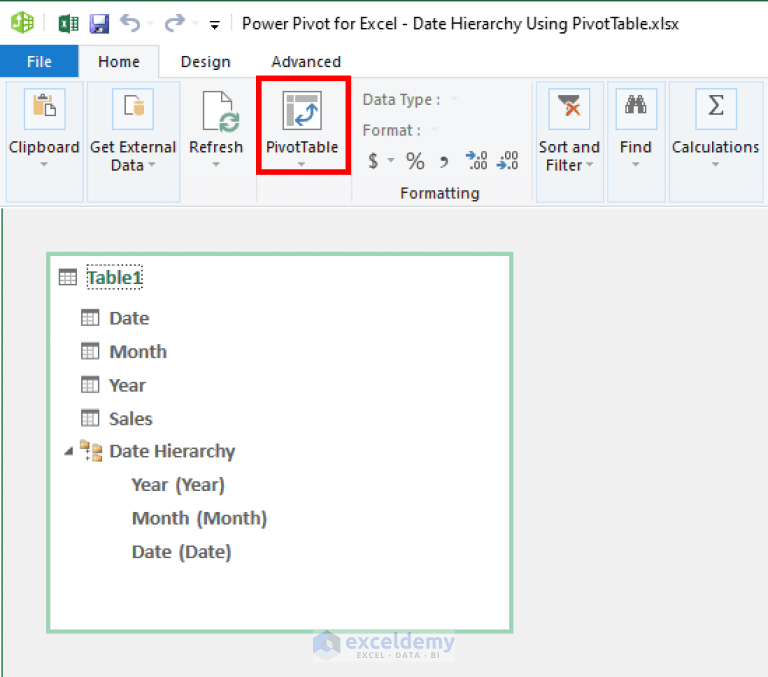
Task: Select the Date Hierarchy item
Action: [x=172, y=451]
